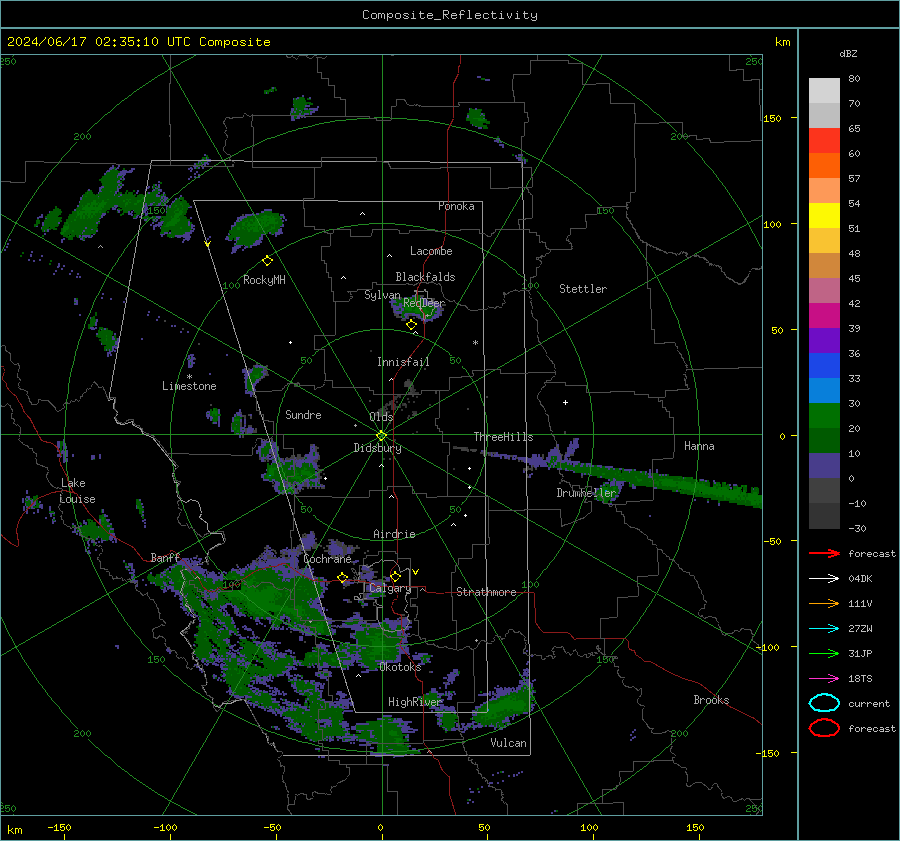Viewport: 900px width, 841px height.
Task: Select the royal blue swatch in dBZ legend
Action: [x=824, y=365]
